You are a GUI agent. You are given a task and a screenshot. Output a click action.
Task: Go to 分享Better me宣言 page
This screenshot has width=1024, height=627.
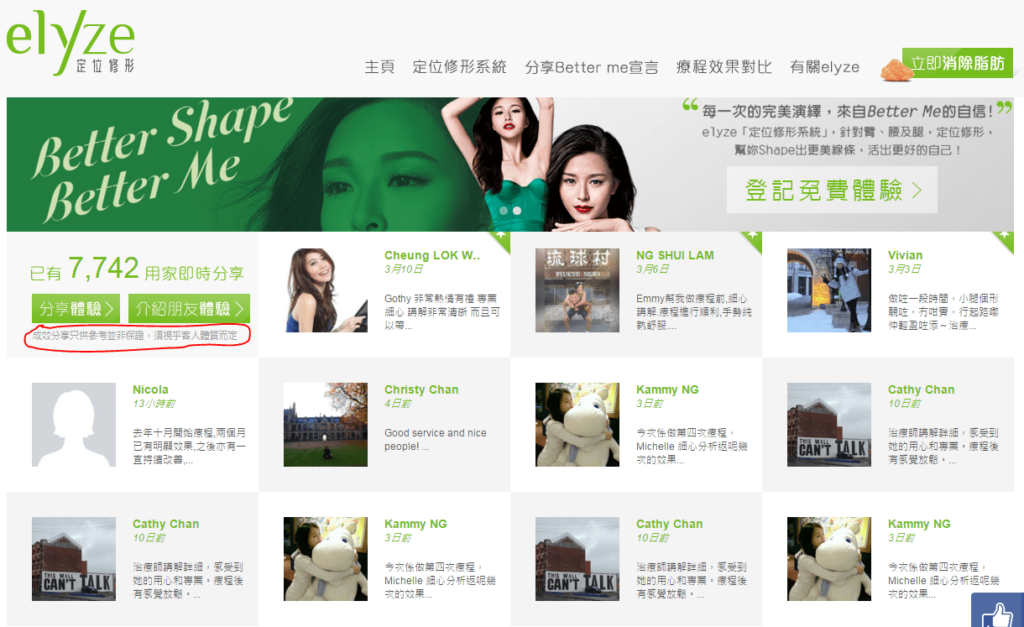(592, 67)
